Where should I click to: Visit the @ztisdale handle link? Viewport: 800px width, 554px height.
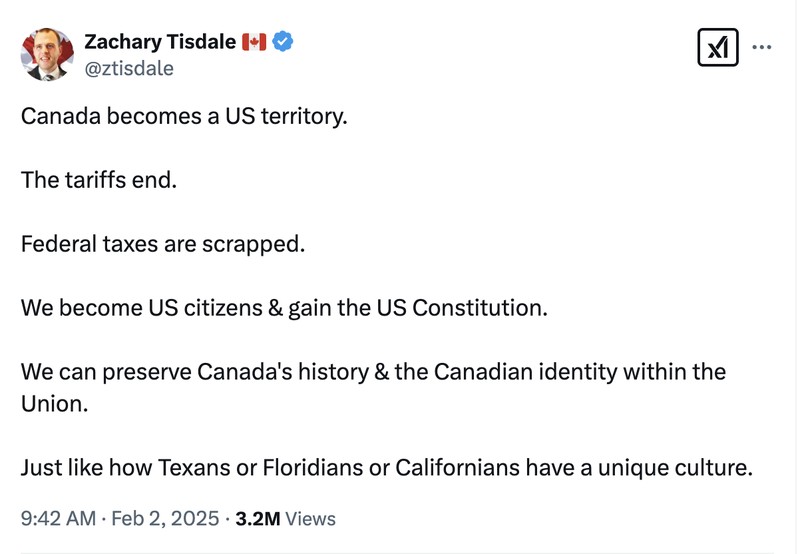coord(129,68)
